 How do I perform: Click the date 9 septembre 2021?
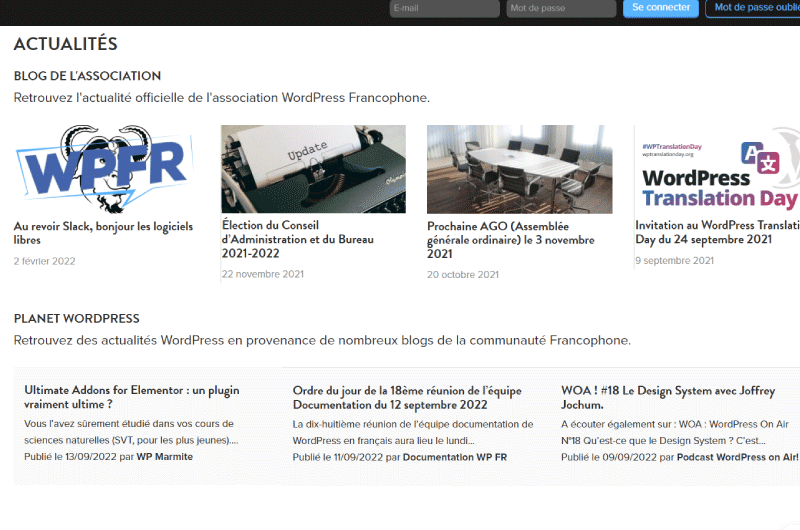click(x=674, y=260)
